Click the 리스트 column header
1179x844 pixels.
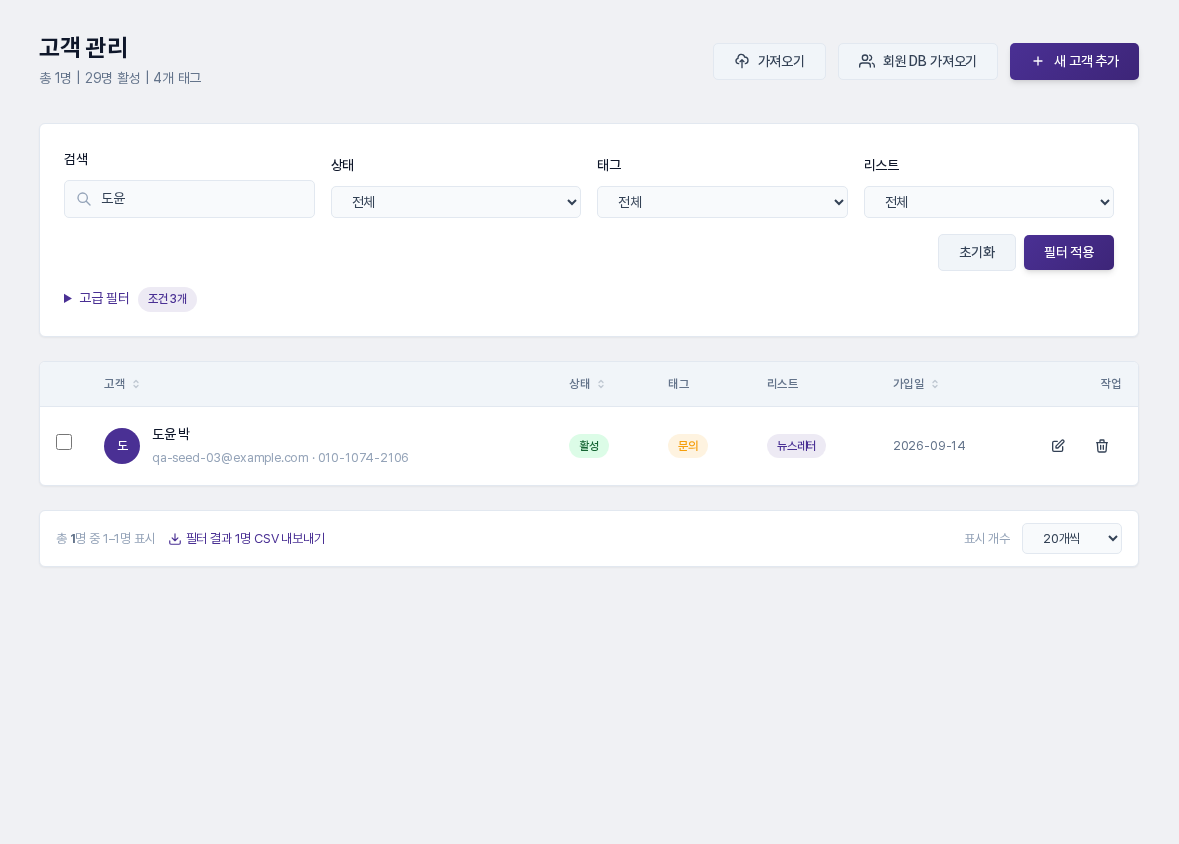[x=783, y=384]
